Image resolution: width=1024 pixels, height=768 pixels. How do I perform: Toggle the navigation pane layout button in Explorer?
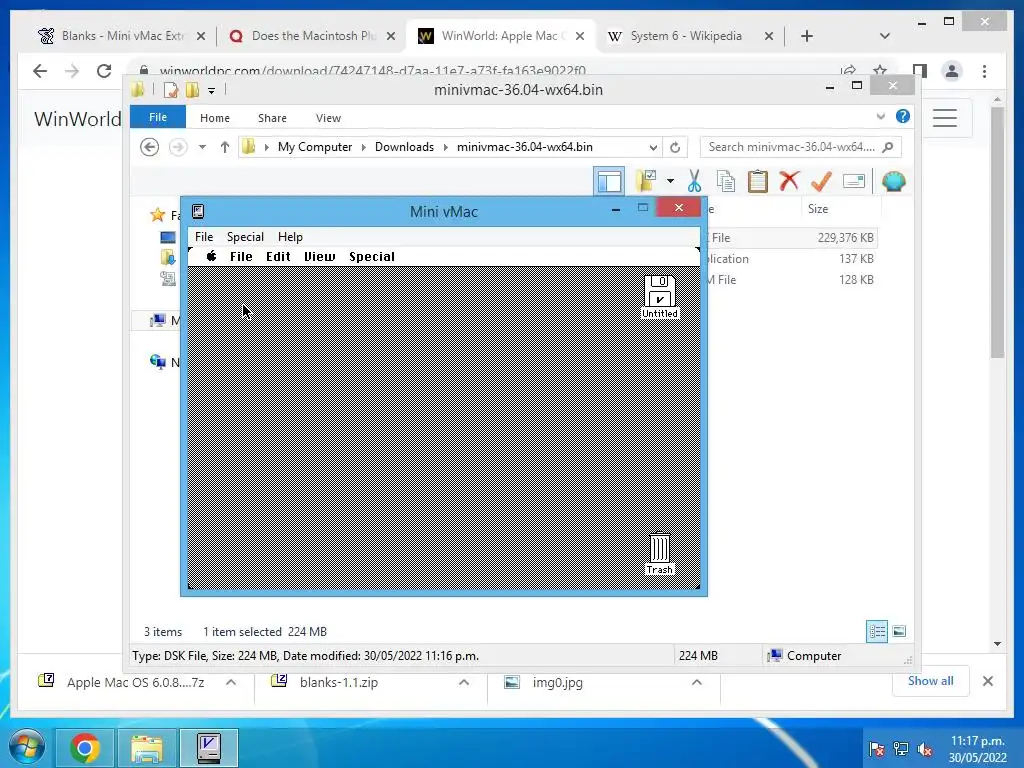pyautogui.click(x=609, y=182)
